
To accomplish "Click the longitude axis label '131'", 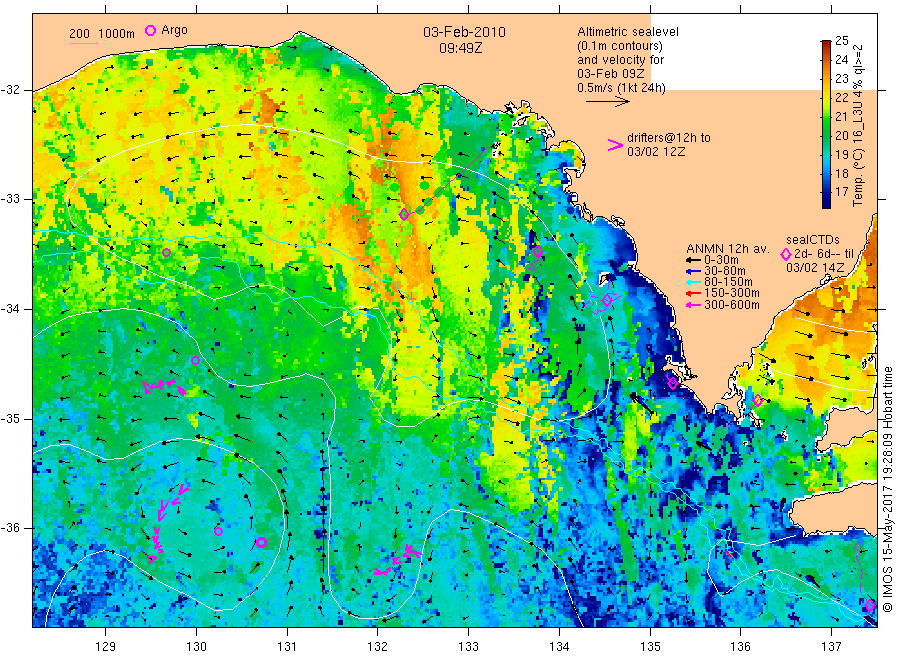I will point(287,647).
